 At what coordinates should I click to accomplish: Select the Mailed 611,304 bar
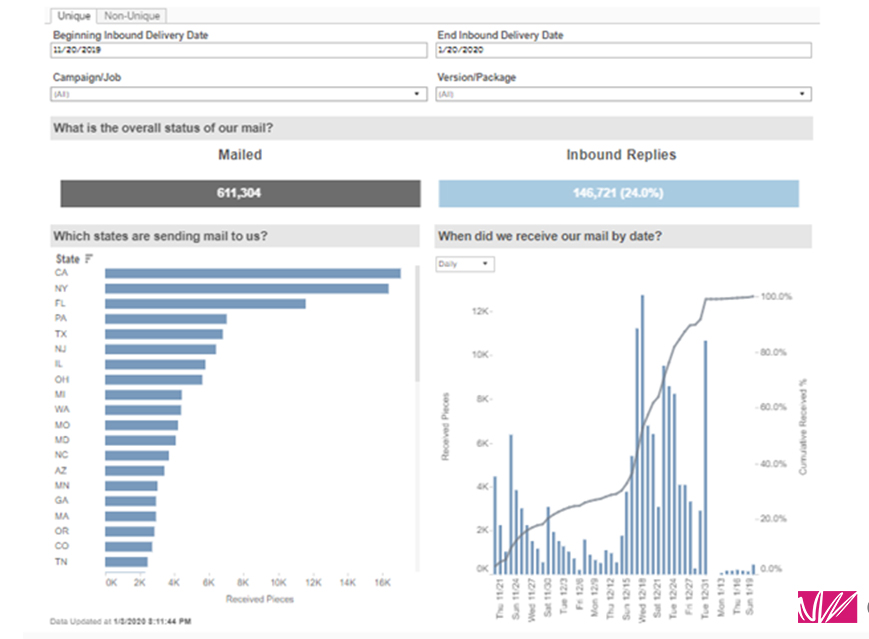click(240, 193)
